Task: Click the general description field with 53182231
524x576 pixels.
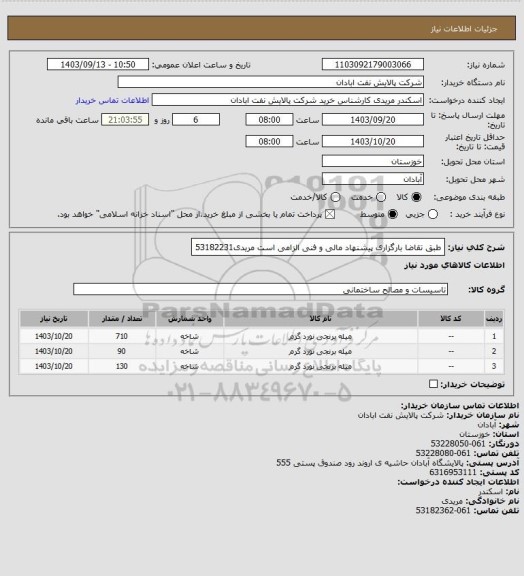Action: (x=318, y=247)
